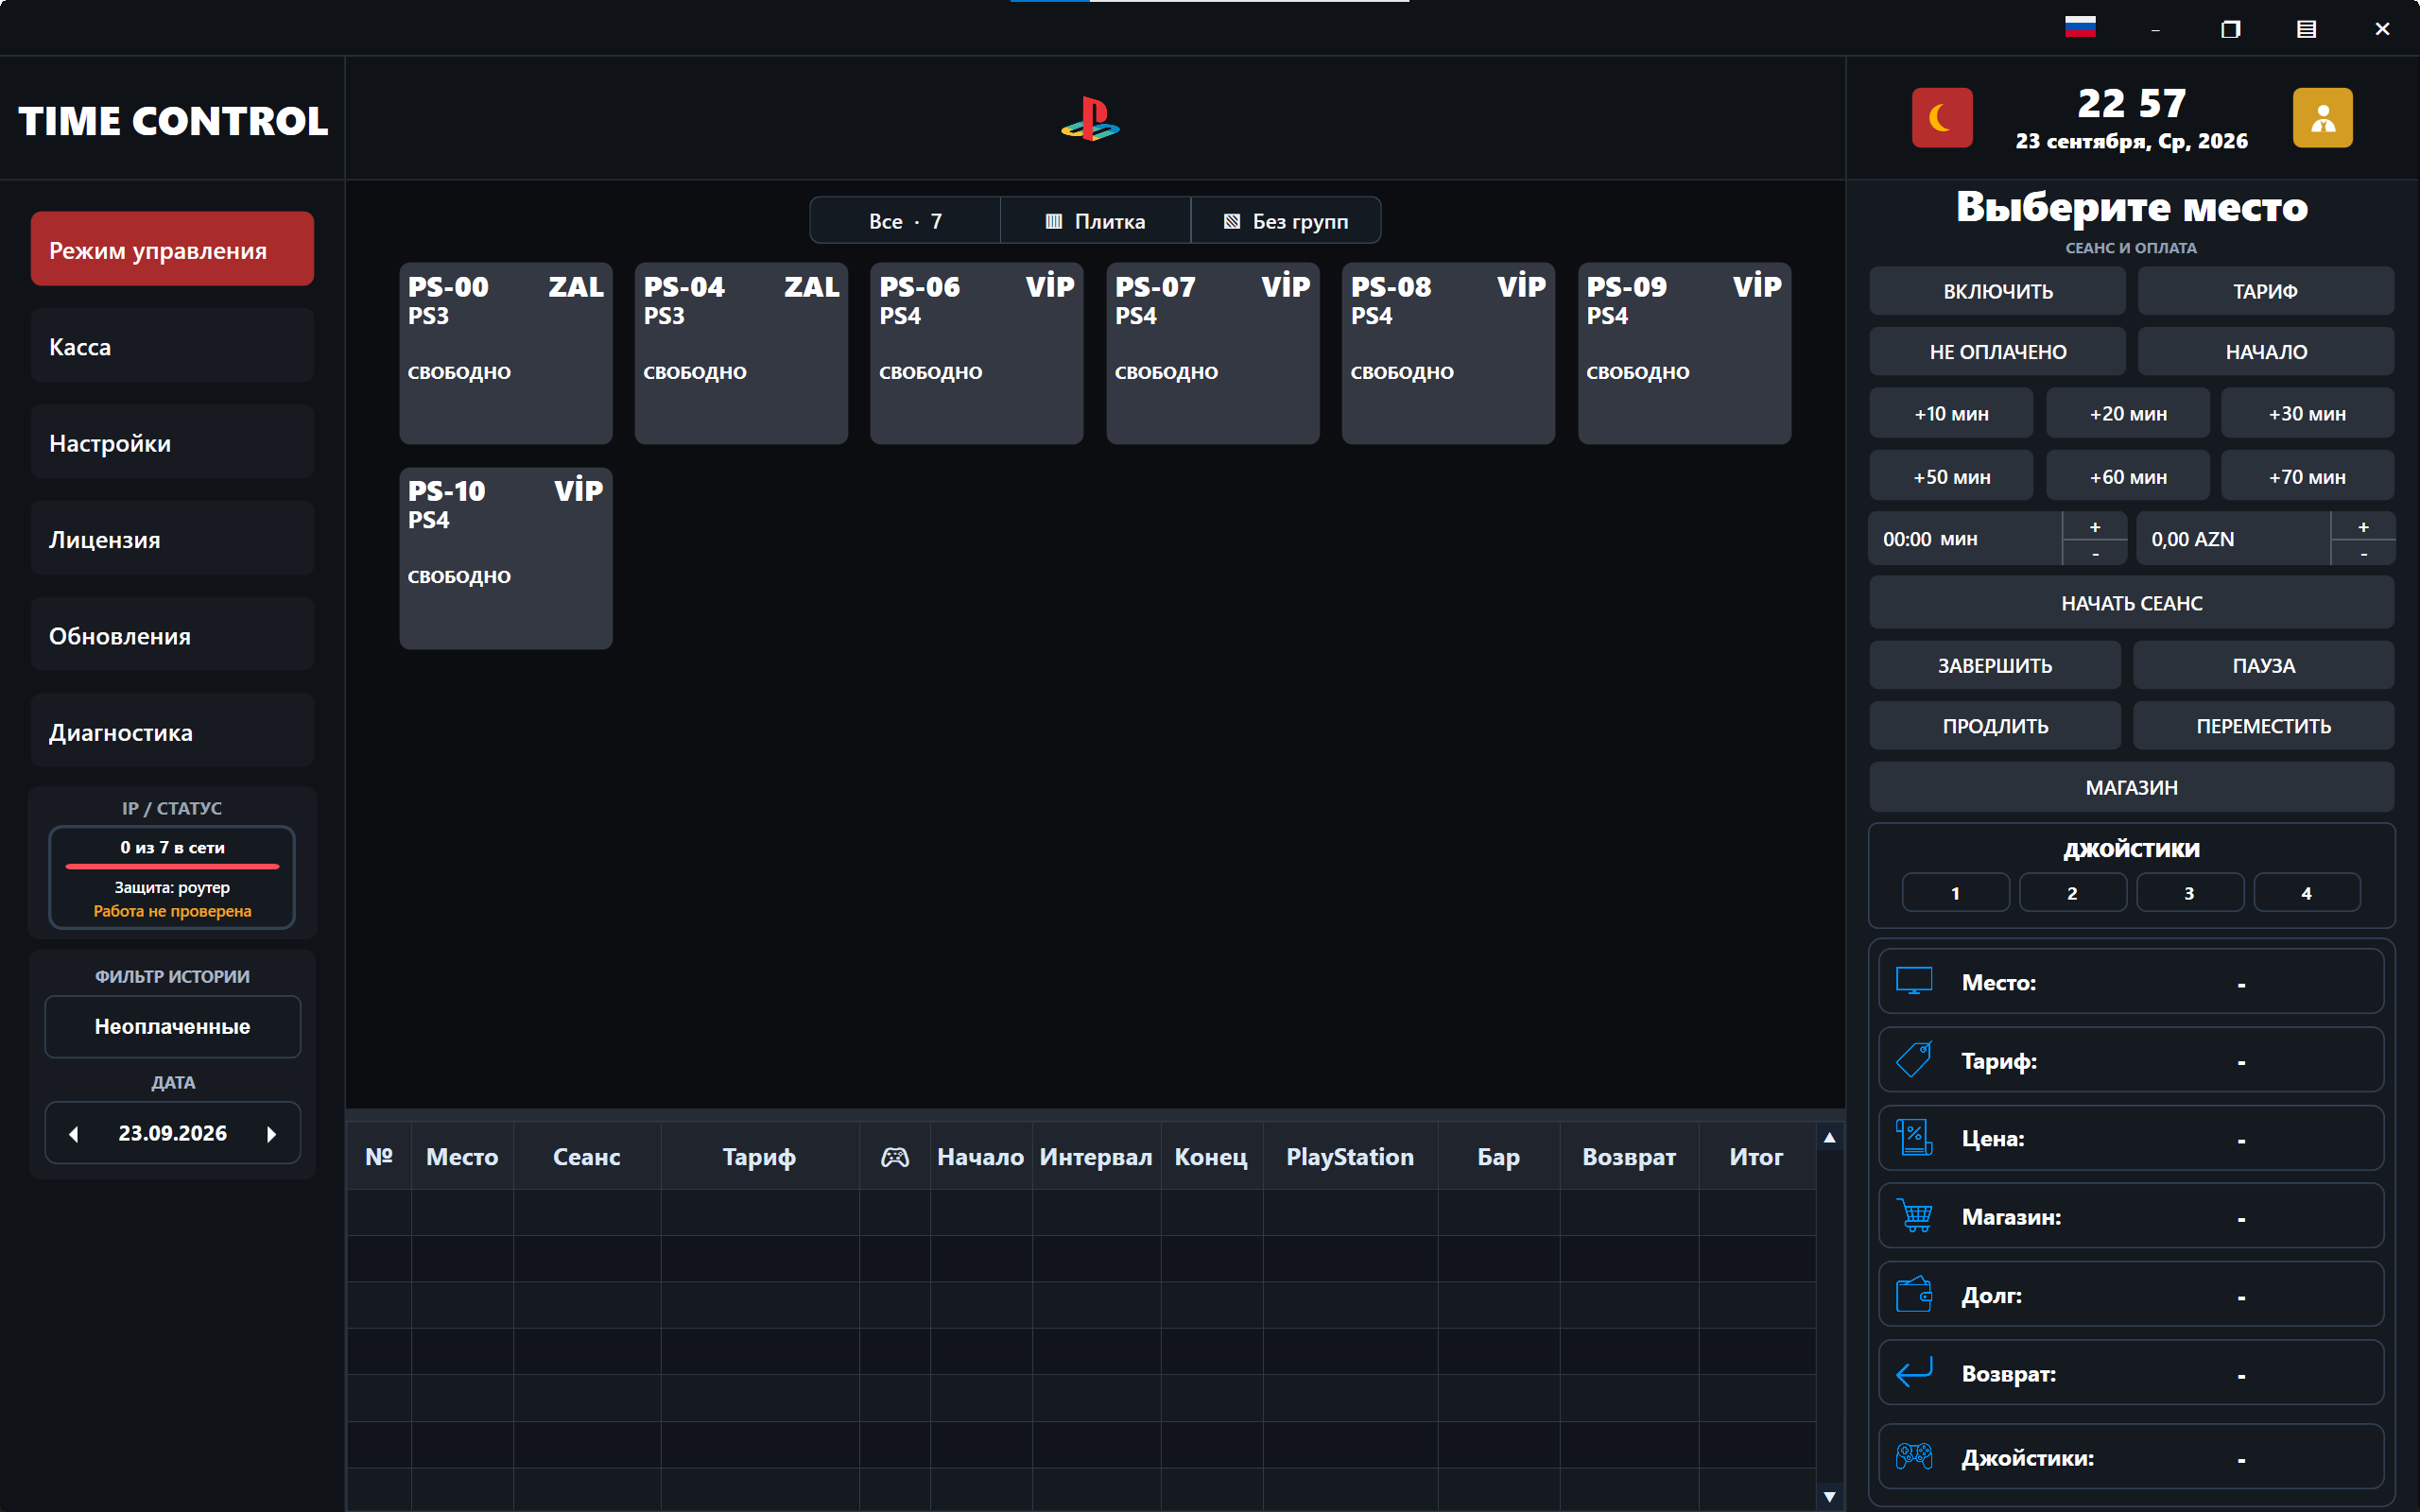Go to next date with right arrow
This screenshot has width=2420, height=1512.
[271, 1134]
